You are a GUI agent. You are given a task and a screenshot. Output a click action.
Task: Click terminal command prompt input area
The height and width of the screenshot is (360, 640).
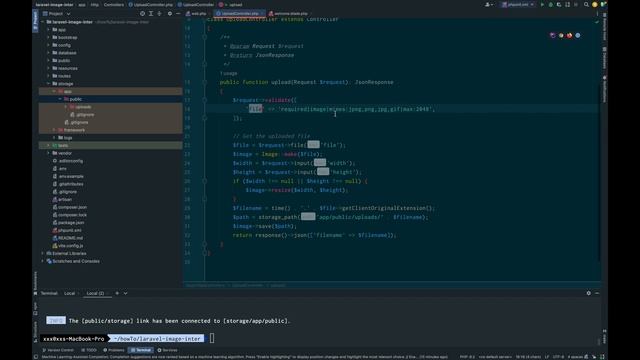click(x=212, y=338)
